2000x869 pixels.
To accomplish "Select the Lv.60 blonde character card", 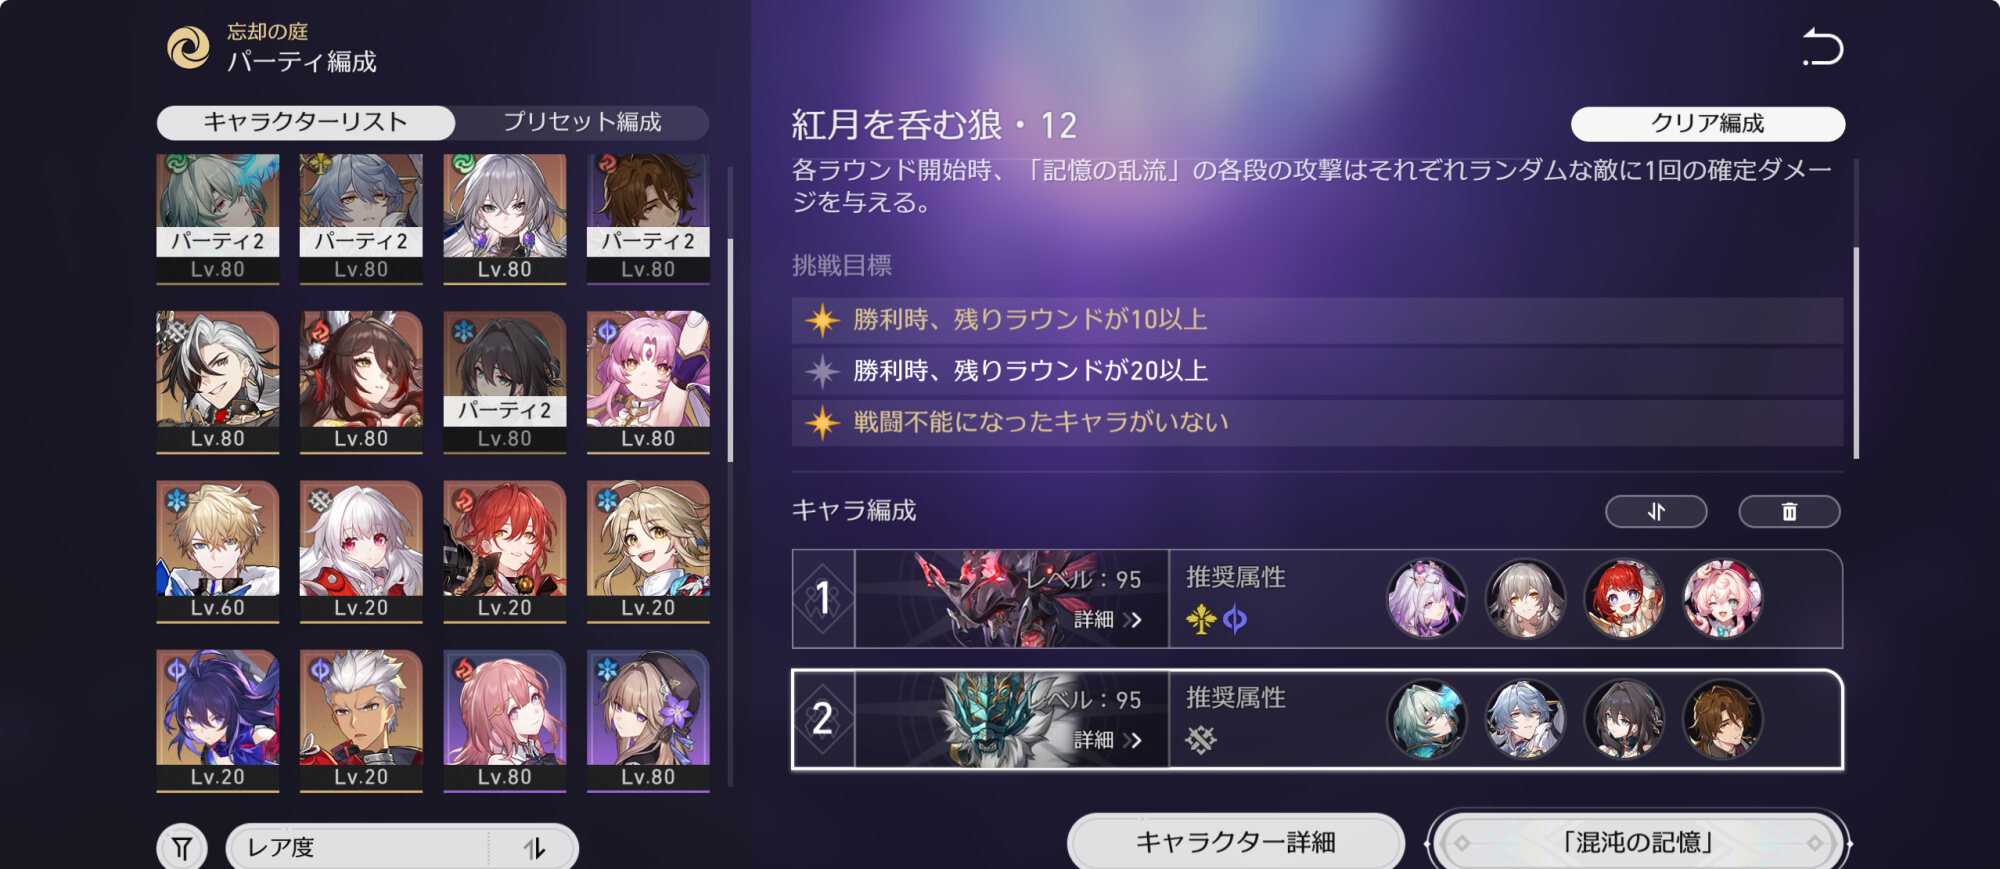I will [x=218, y=551].
